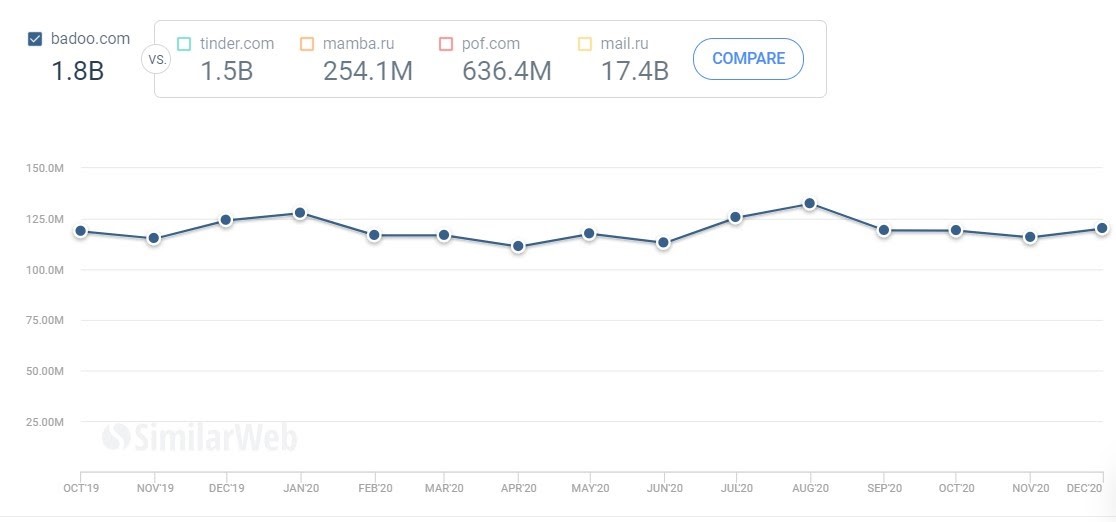
Task: Click the 'vs.' circle badge
Action: coord(157,59)
